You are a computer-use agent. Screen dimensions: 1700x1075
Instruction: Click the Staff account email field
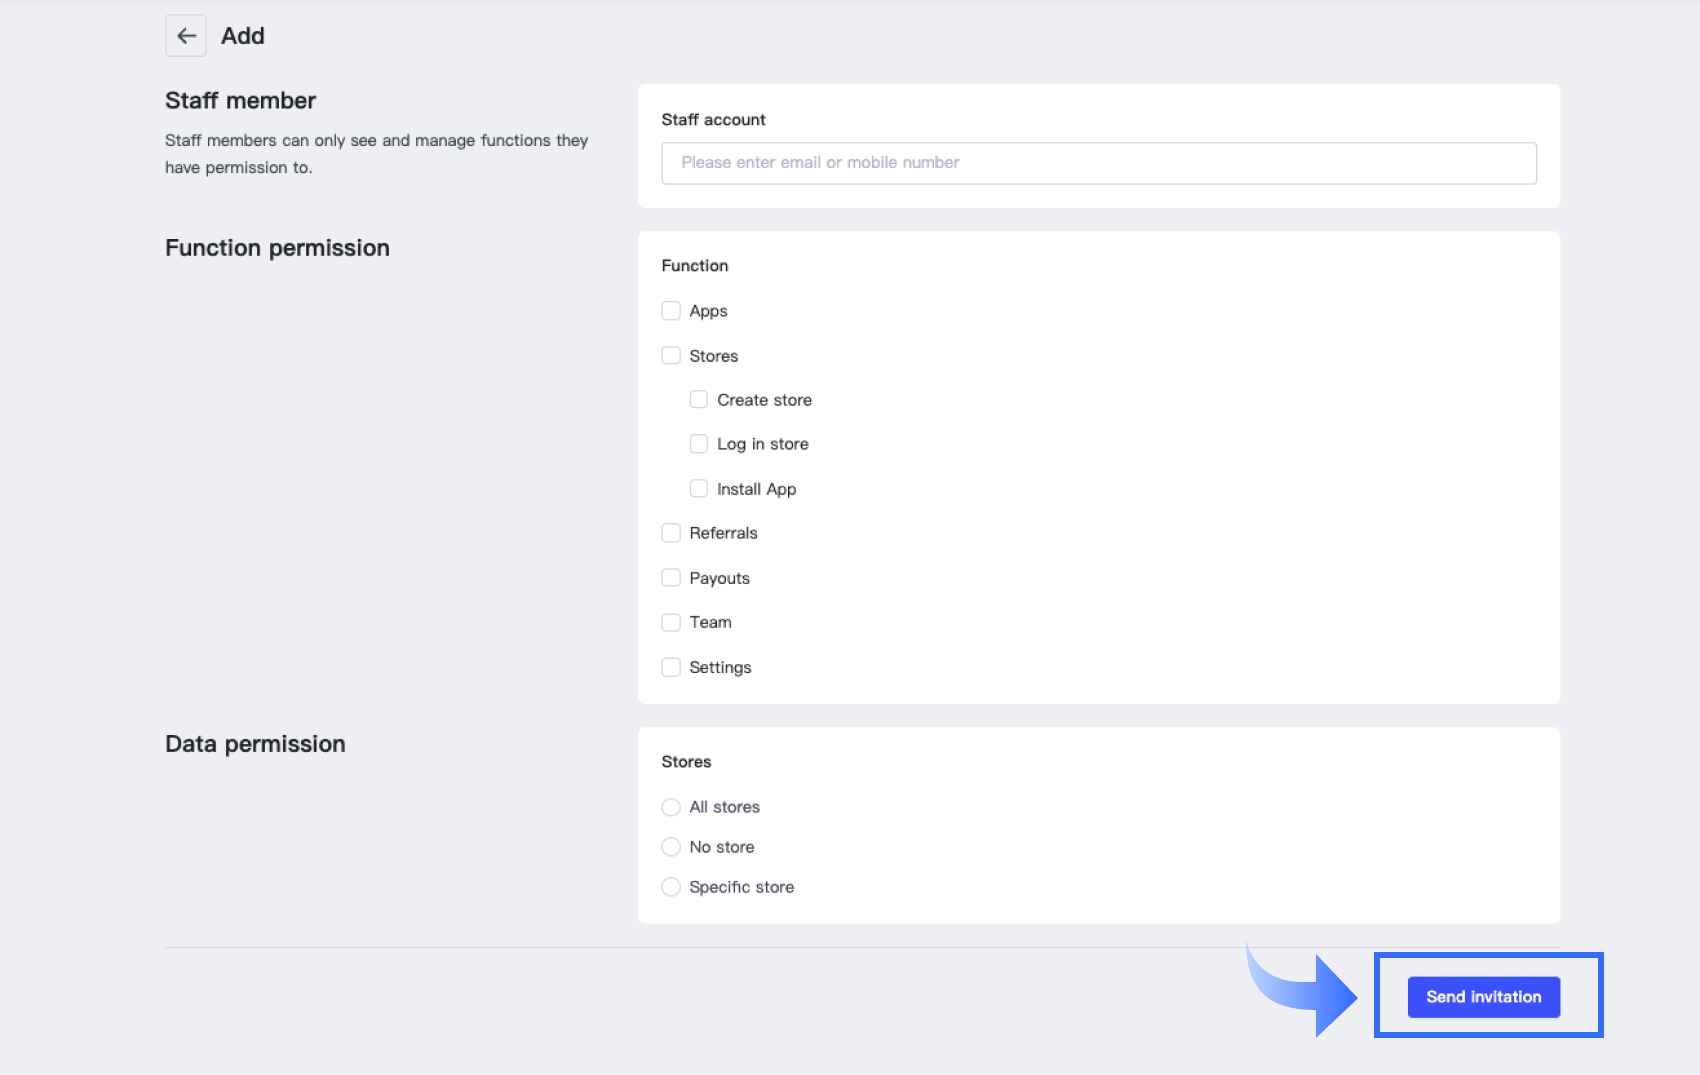click(x=1098, y=163)
